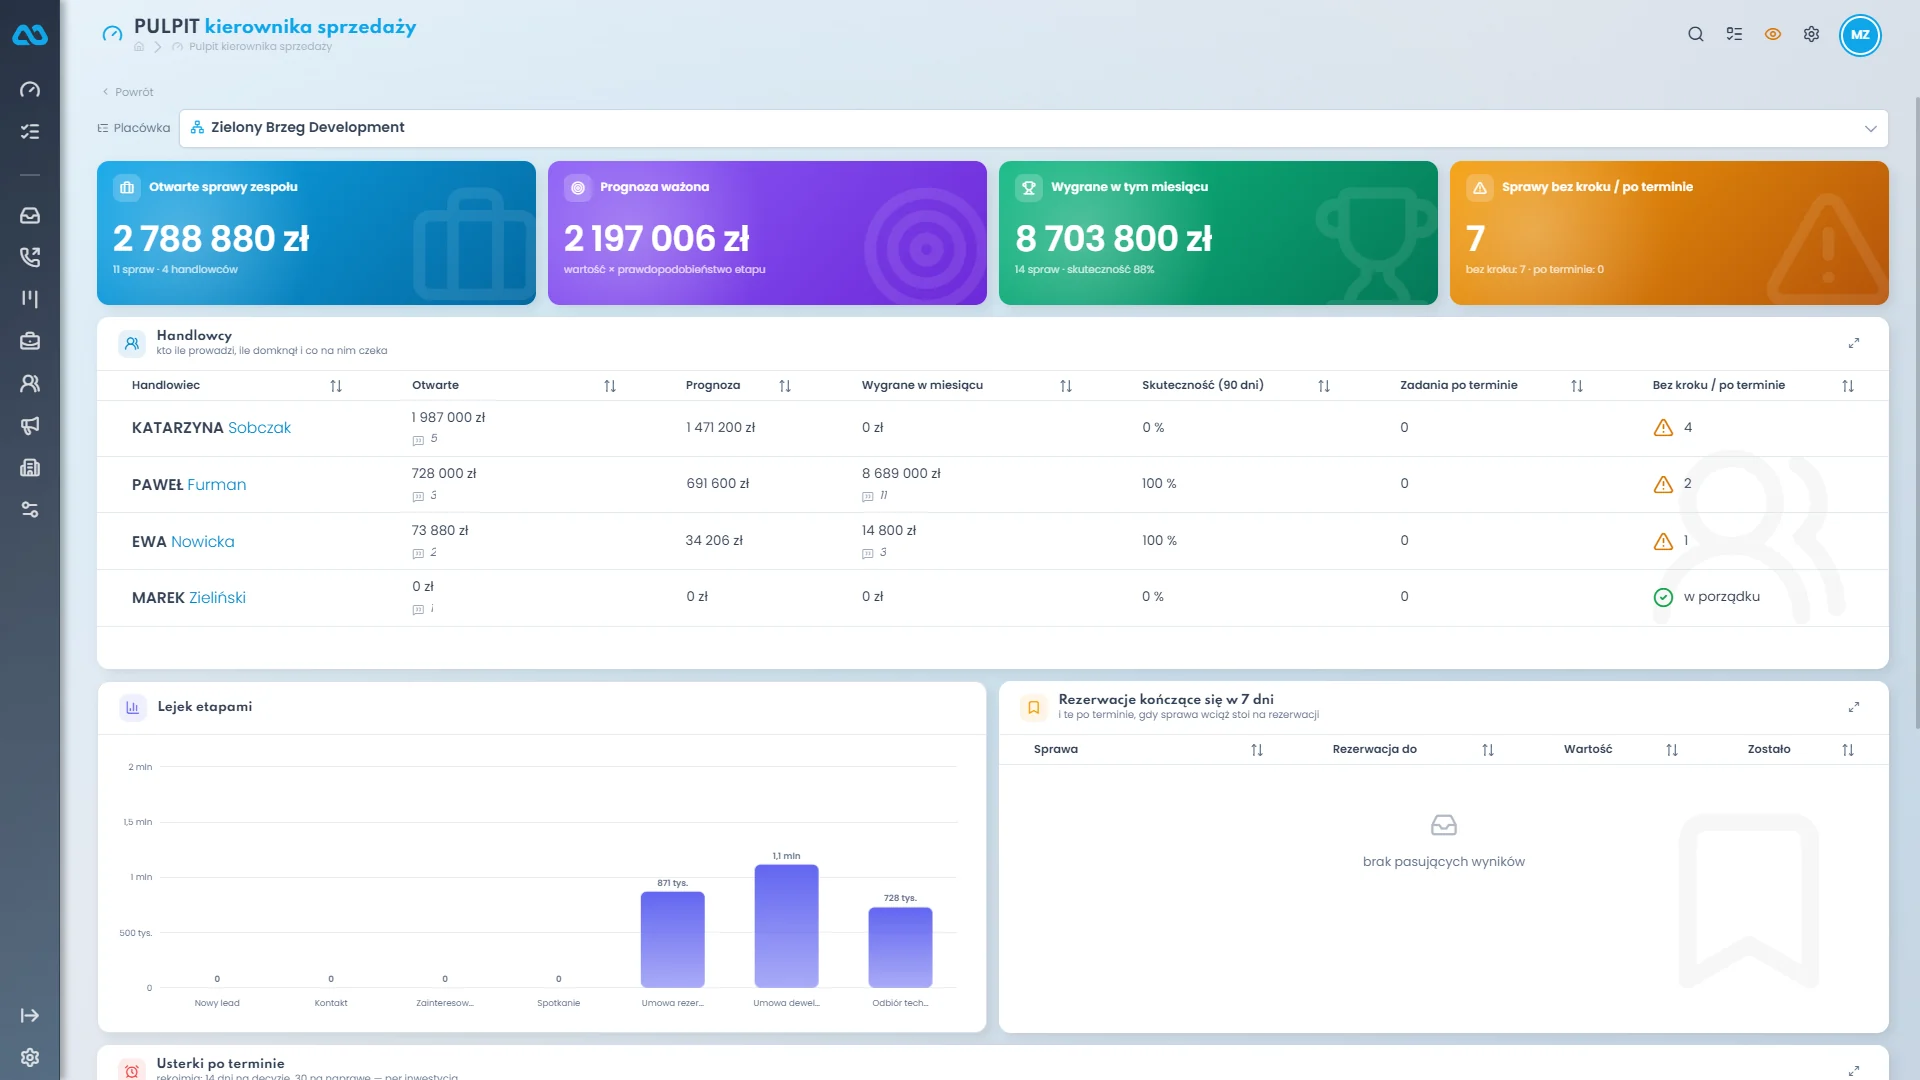The height and width of the screenshot is (1080, 1920).
Task: Go back using Powrót link
Action: coord(128,92)
